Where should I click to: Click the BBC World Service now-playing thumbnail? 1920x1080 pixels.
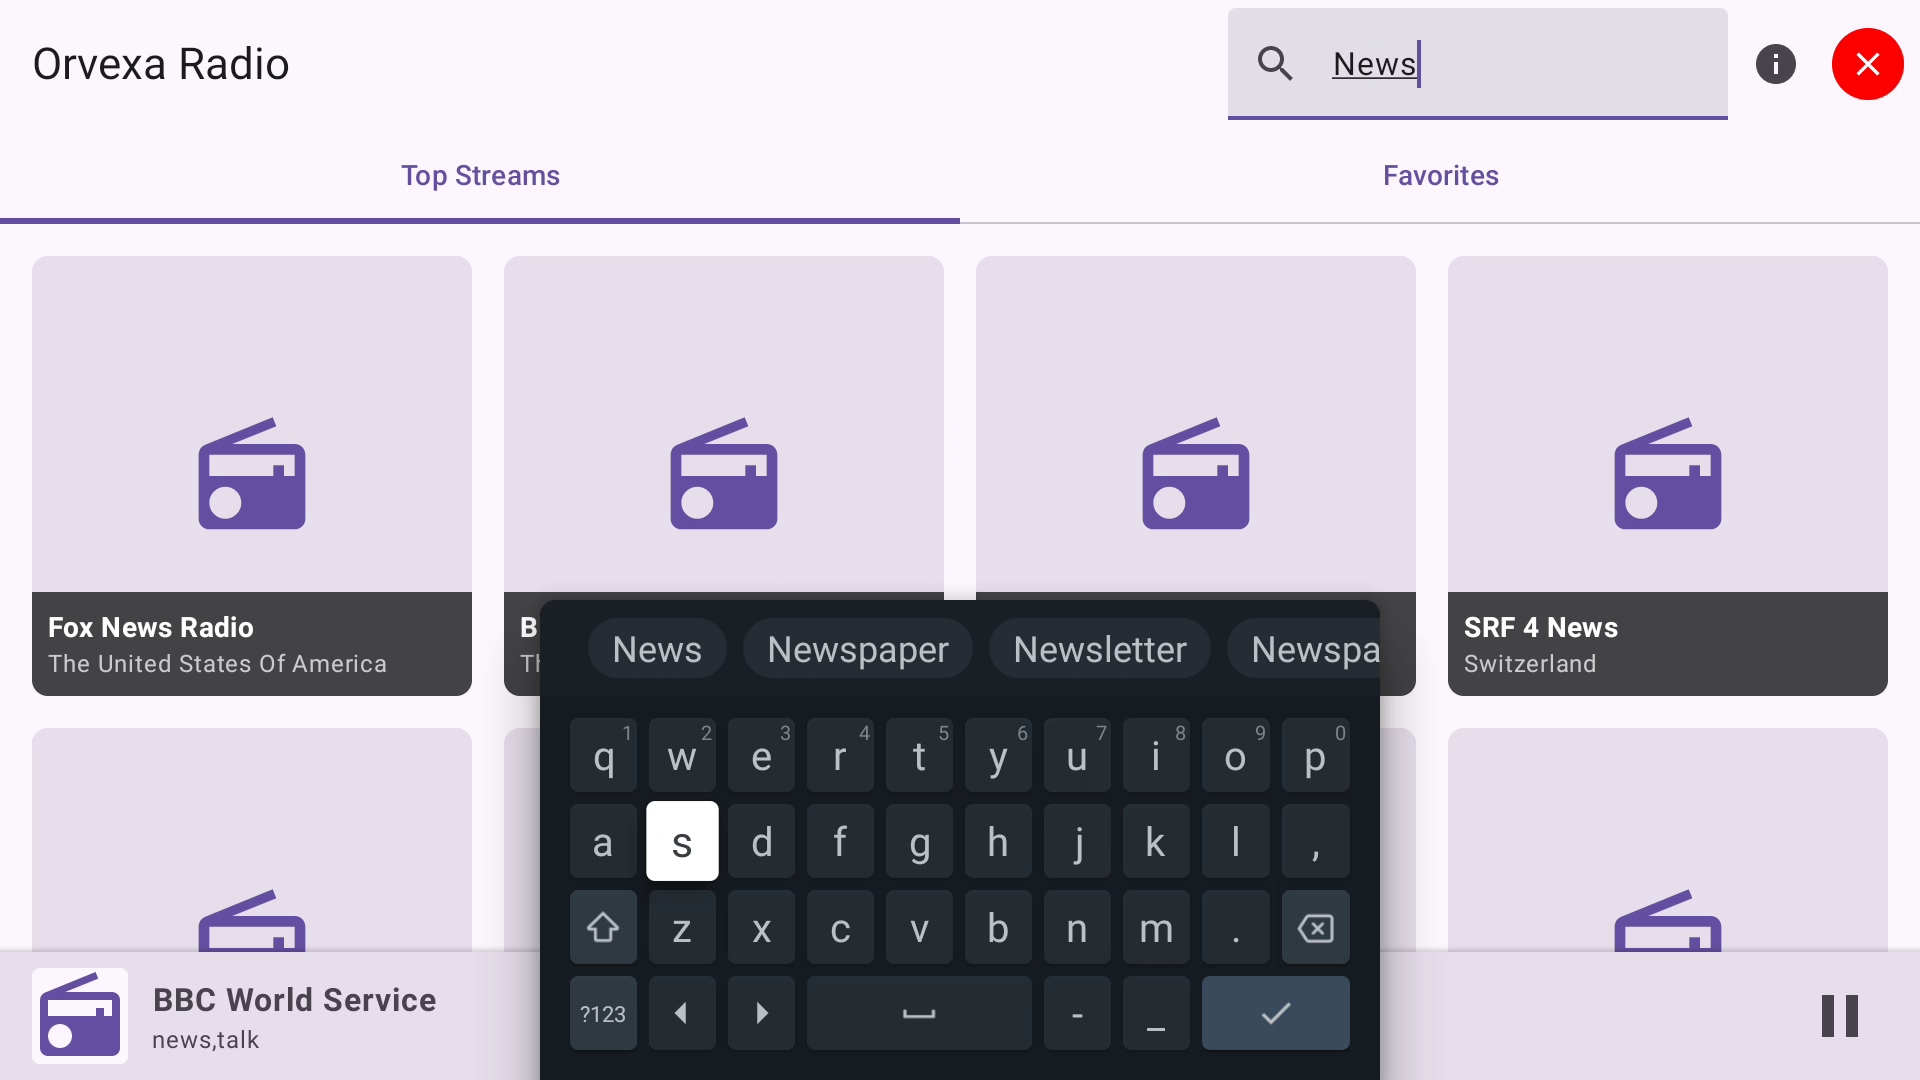click(80, 1016)
